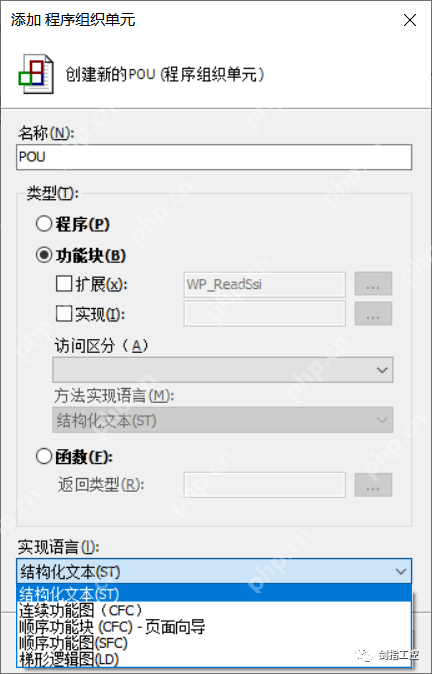Collapse the 实现语言 combo box arrow
The width and height of the screenshot is (432, 674).
[401, 571]
